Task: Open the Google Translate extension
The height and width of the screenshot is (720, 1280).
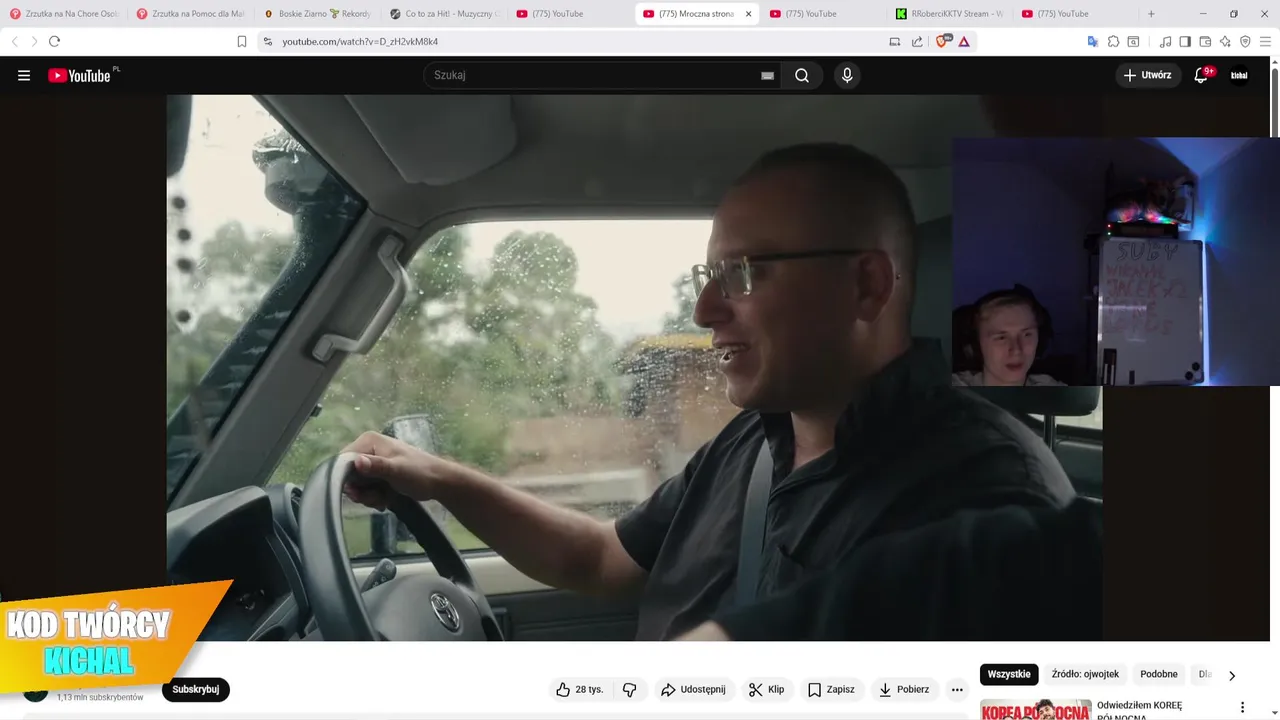Action: pyautogui.click(x=1093, y=41)
